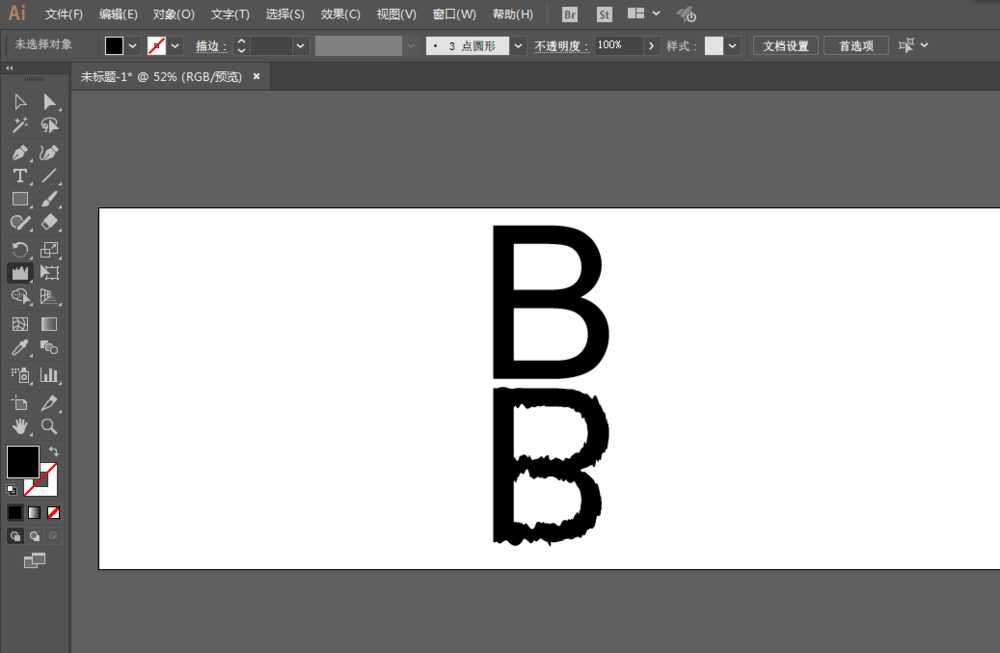The image size is (1000, 653).
Task: Select the Eraser tool
Action: coord(49,223)
